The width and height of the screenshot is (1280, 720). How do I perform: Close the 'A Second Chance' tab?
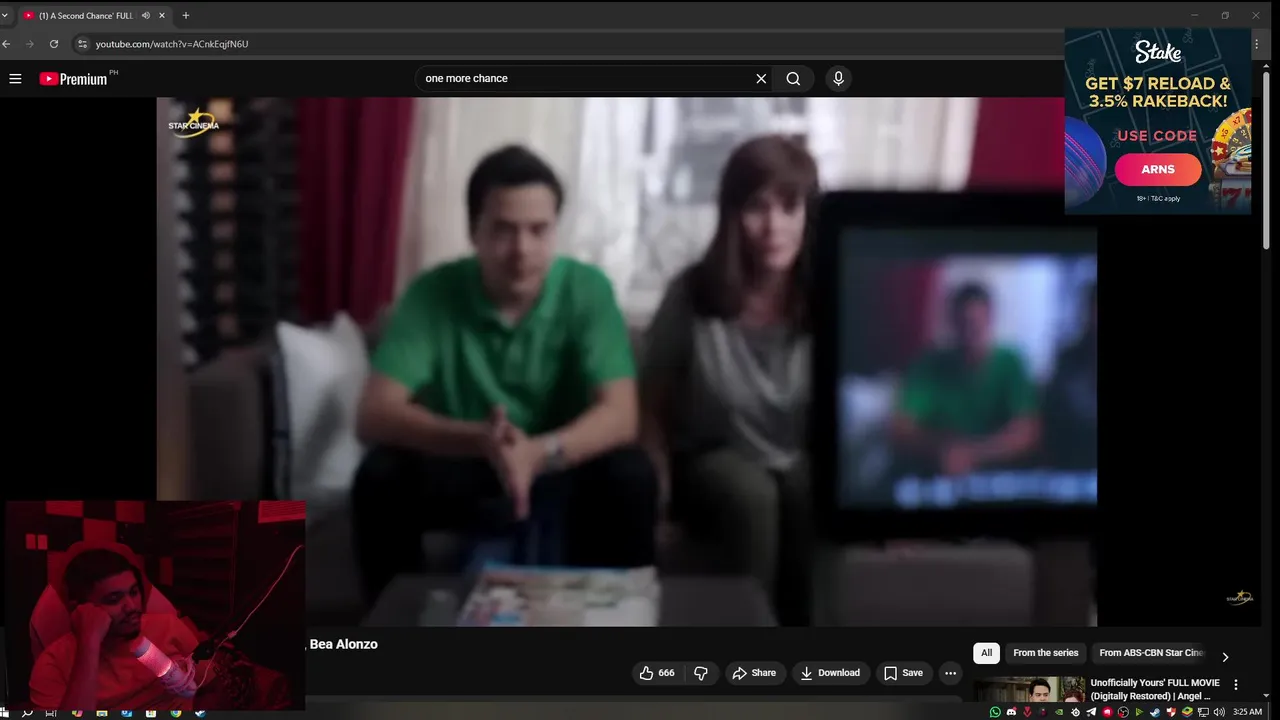click(162, 15)
